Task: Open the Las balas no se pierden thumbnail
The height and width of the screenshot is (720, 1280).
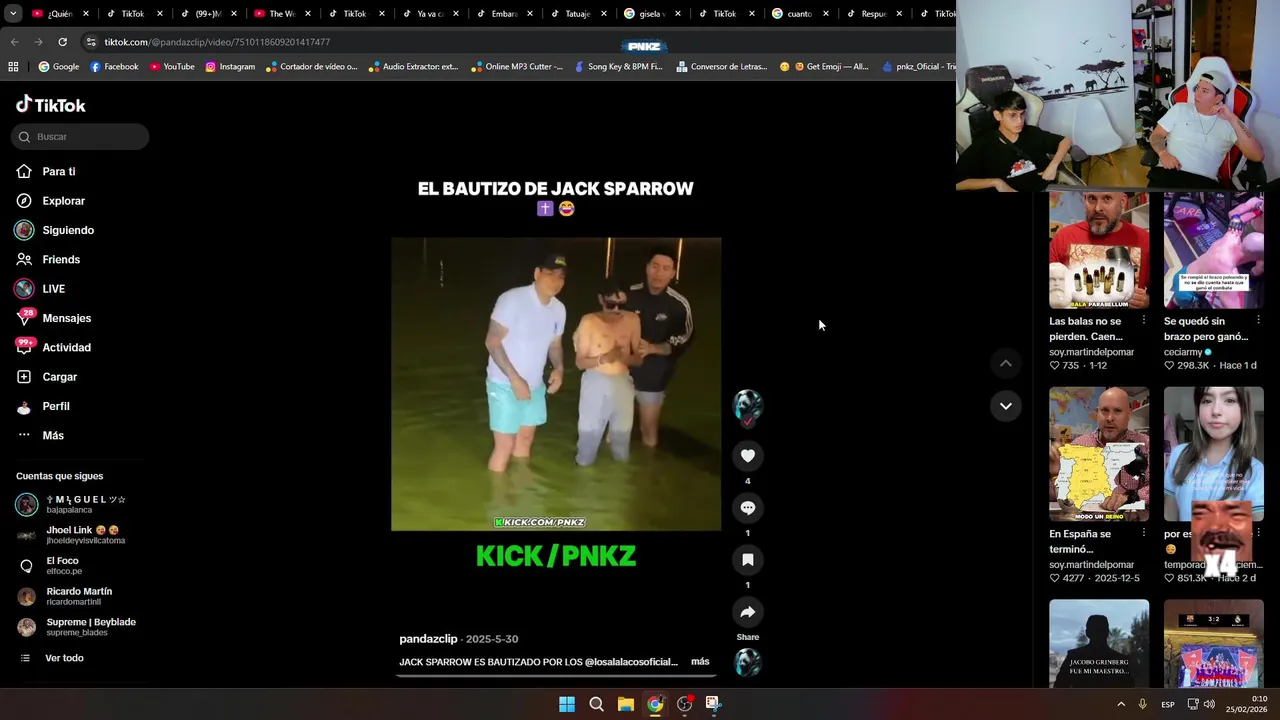Action: pyautogui.click(x=1098, y=250)
